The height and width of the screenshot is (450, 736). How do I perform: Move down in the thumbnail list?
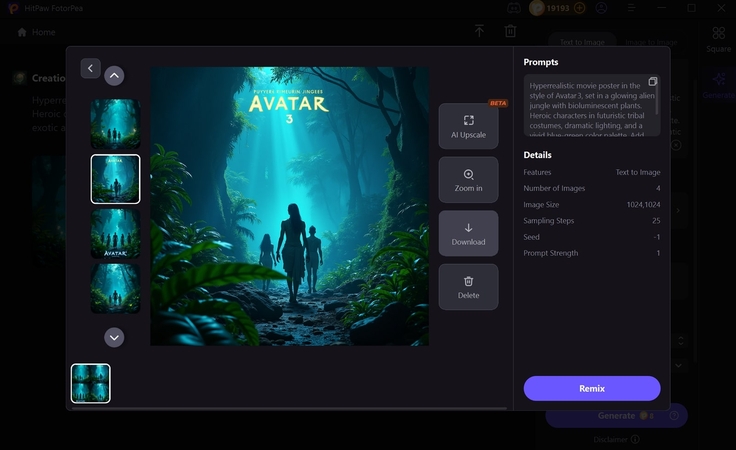pyautogui.click(x=114, y=337)
